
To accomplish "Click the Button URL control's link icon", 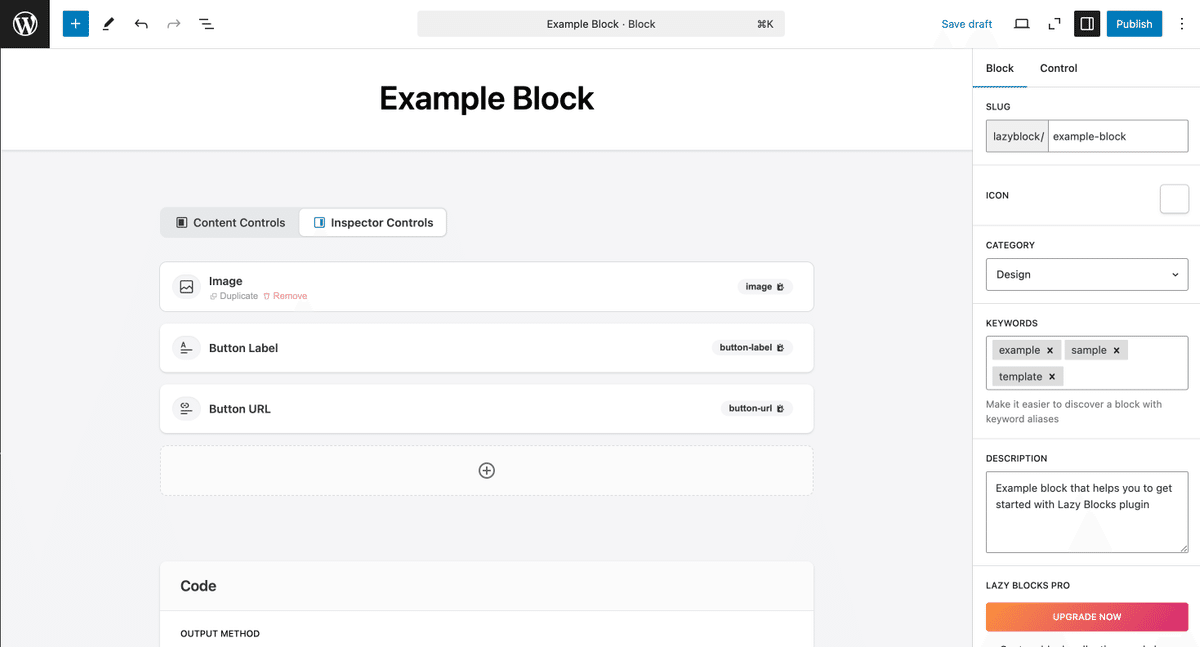I will [186, 408].
